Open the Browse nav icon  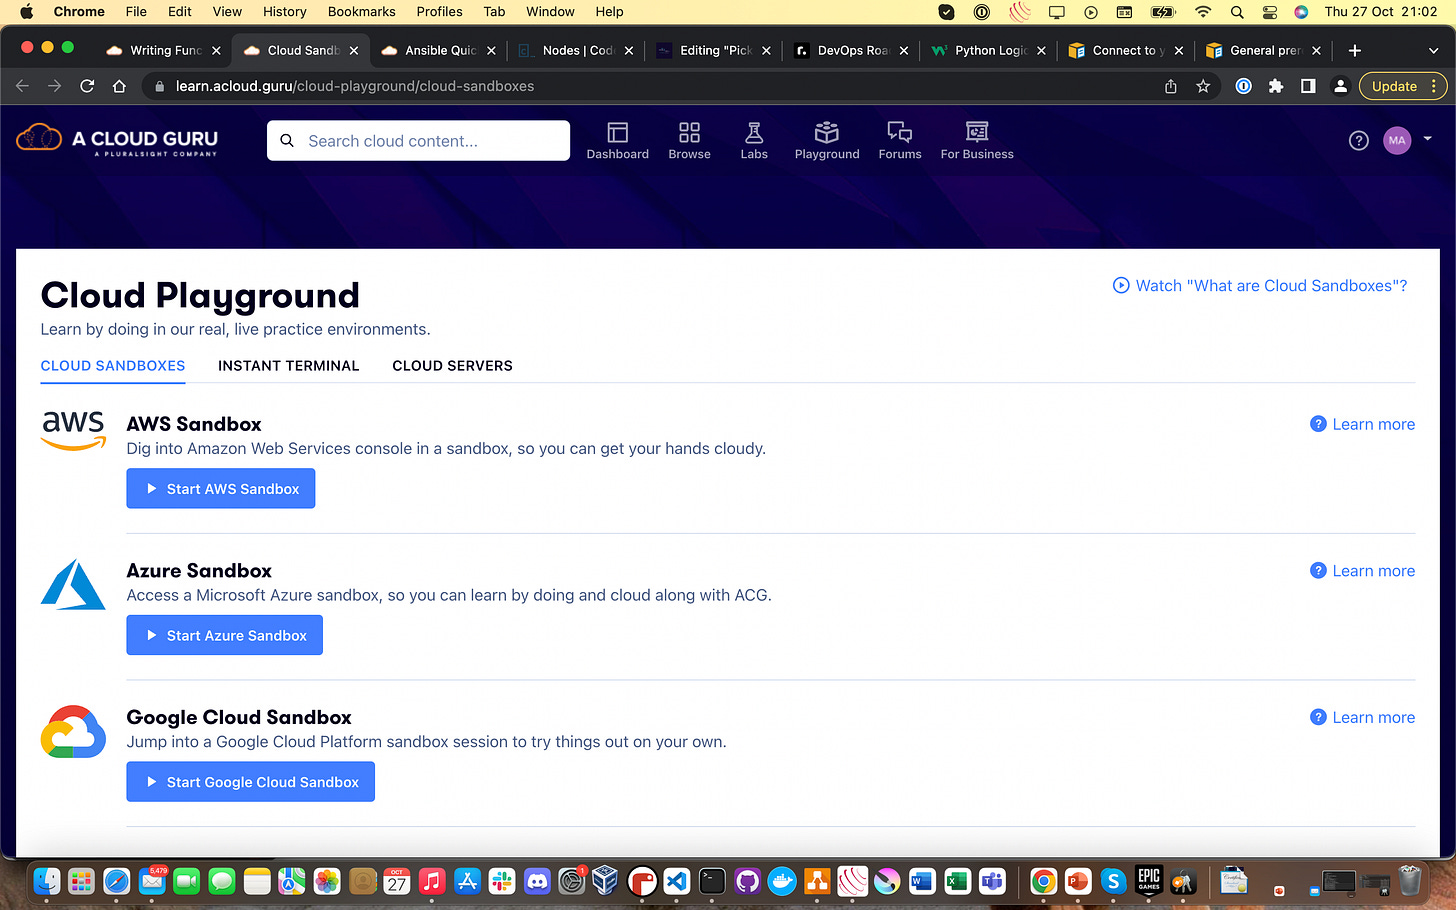tap(689, 140)
